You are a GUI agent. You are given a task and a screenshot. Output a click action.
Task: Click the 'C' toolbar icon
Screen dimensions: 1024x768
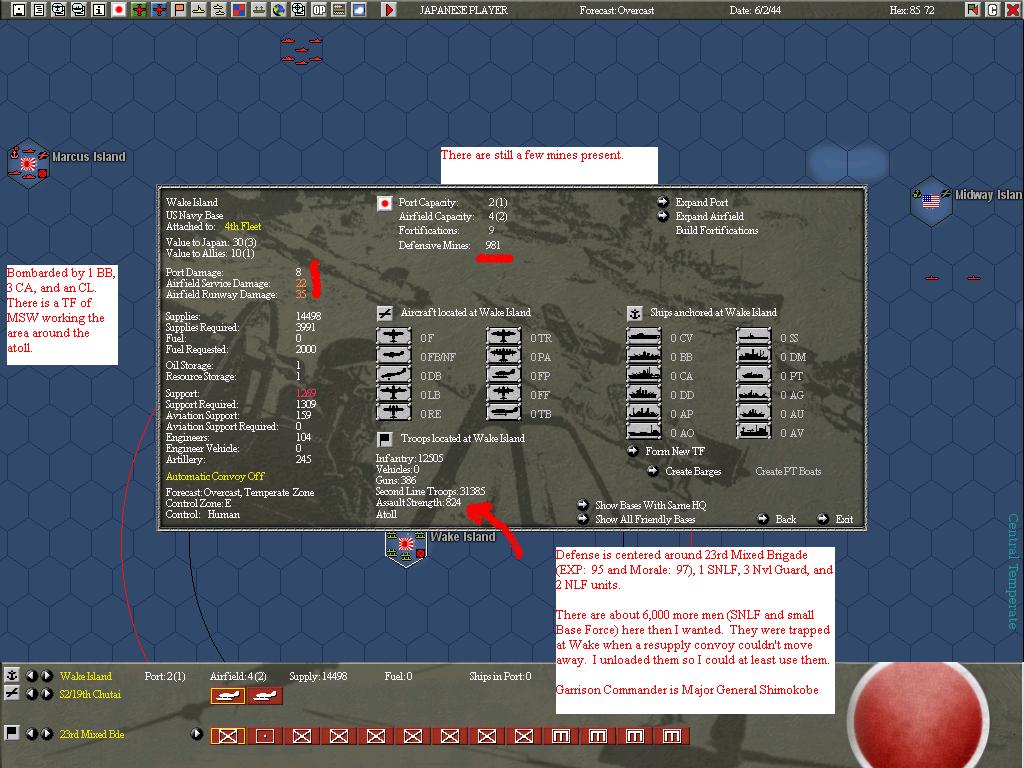[992, 10]
